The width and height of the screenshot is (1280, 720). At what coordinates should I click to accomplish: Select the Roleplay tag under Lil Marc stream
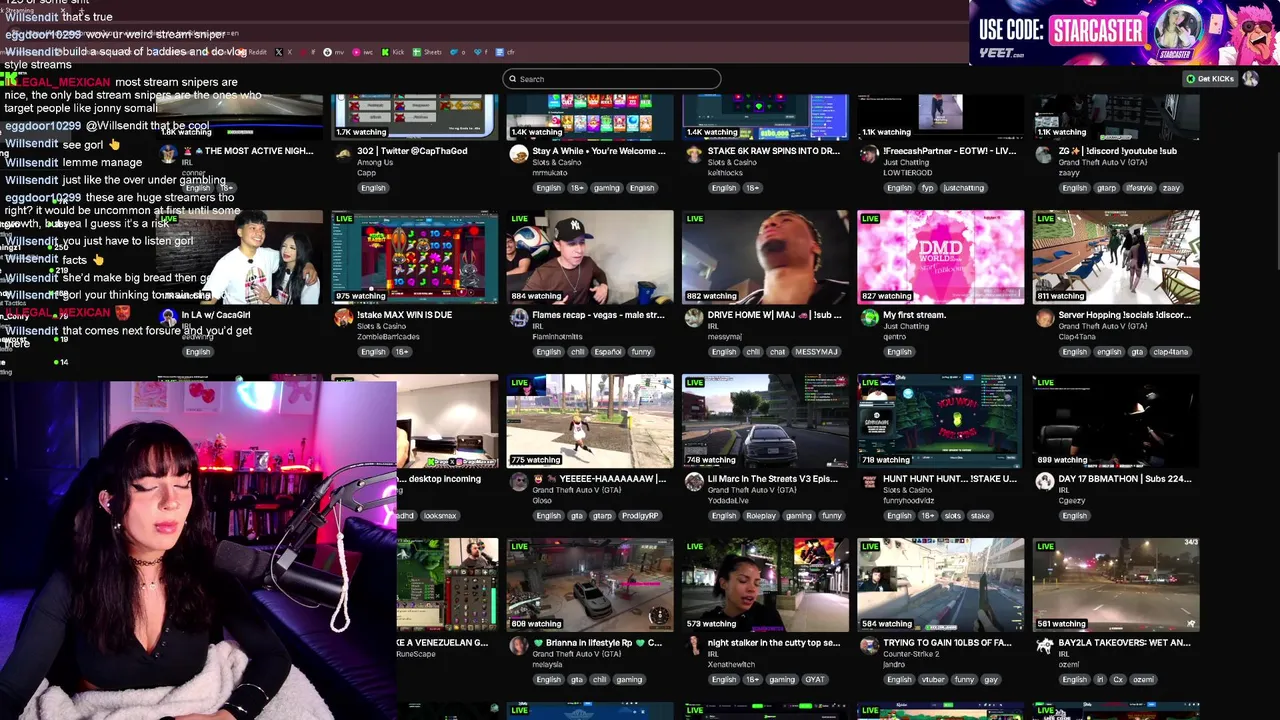click(760, 516)
